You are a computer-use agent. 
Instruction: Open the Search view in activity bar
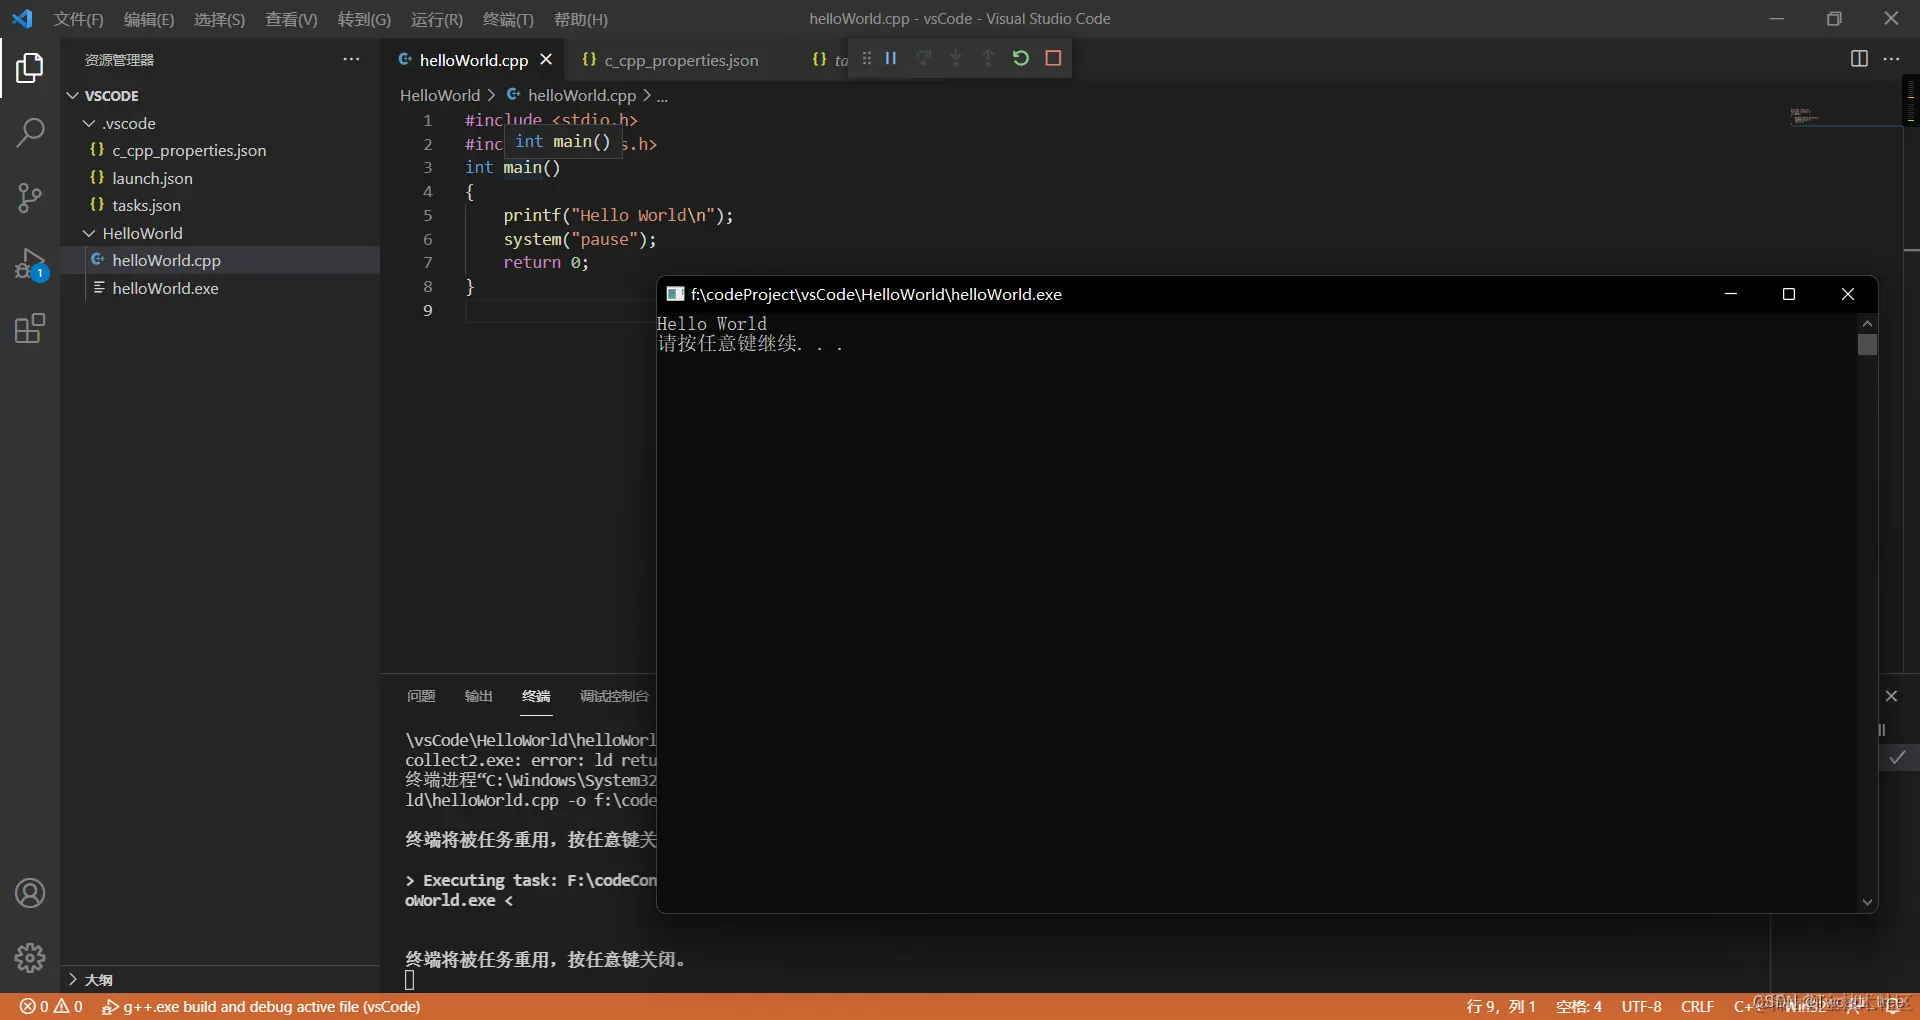[x=30, y=132]
